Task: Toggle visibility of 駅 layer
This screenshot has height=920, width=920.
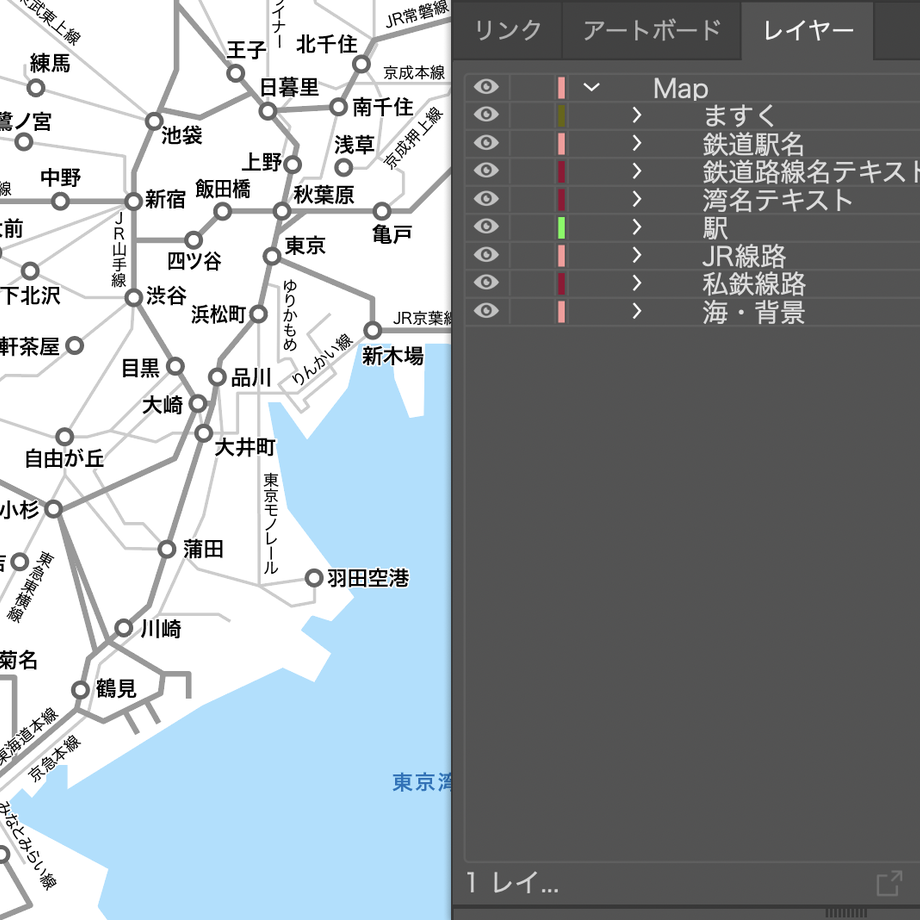Action: (x=486, y=226)
